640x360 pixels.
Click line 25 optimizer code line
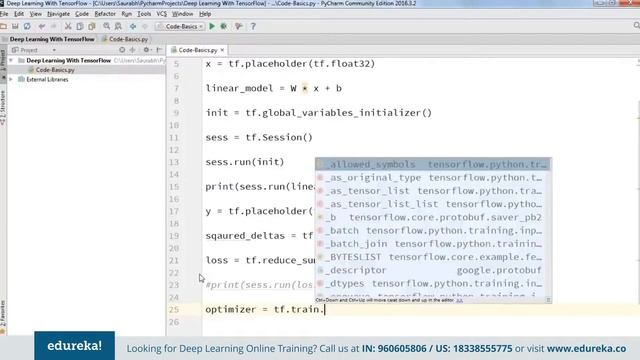pos(264,309)
